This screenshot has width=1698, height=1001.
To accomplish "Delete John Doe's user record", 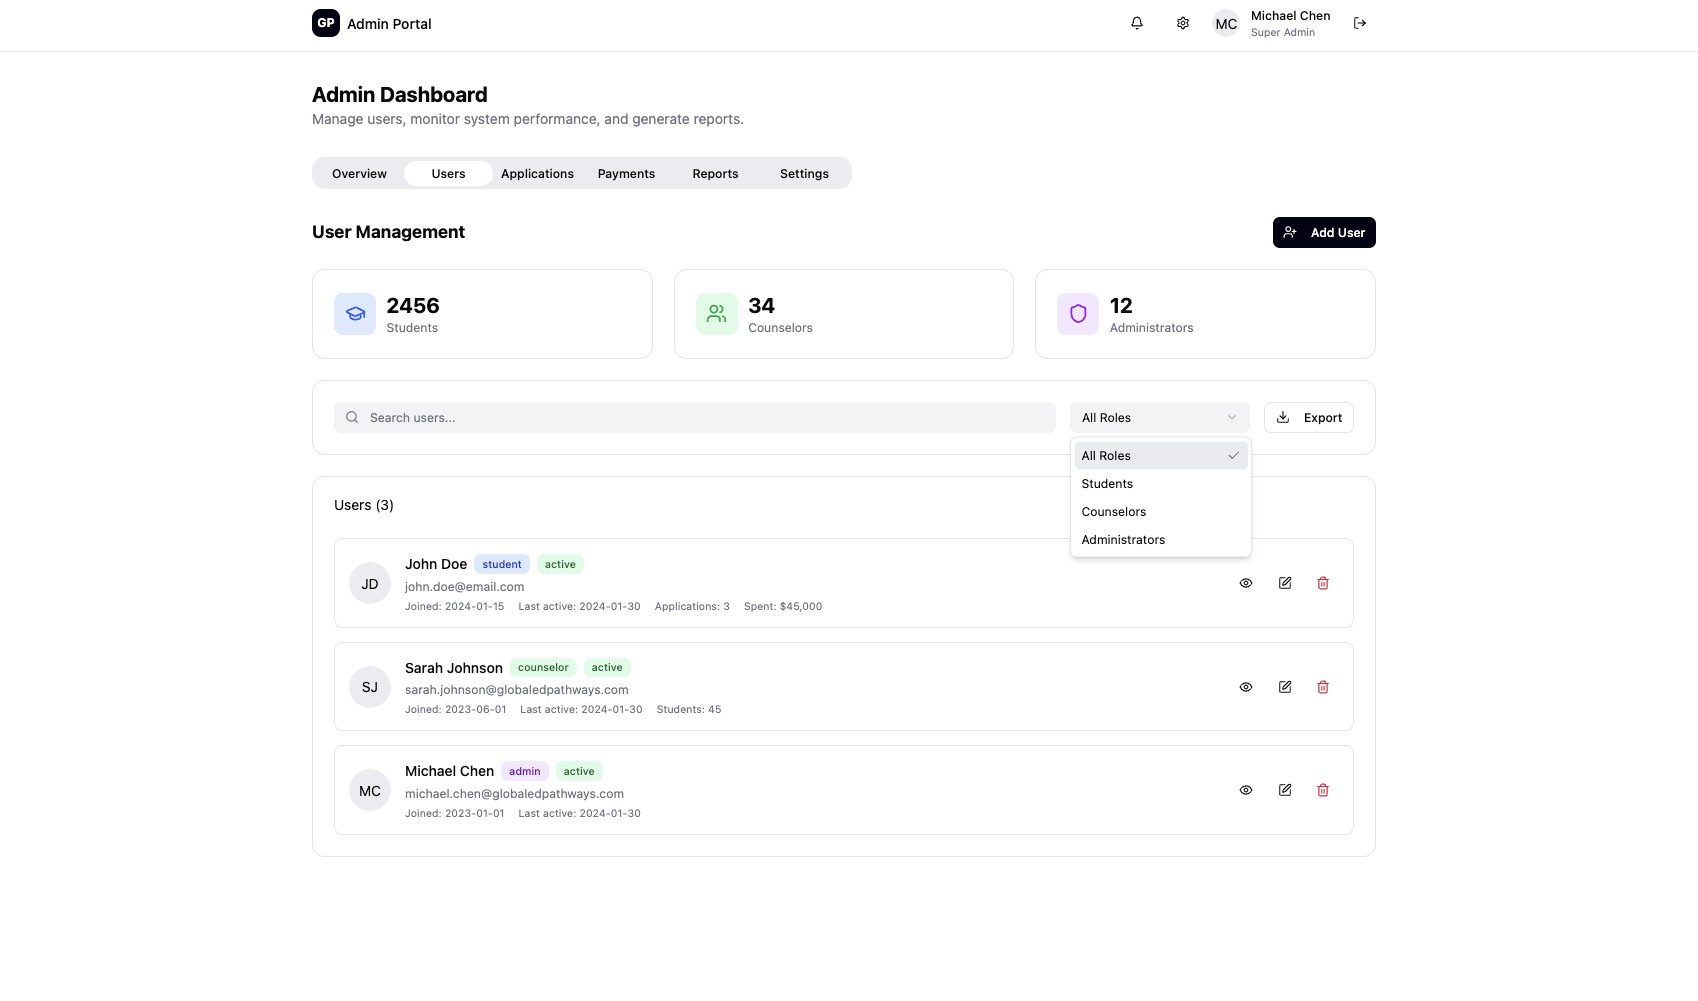I will [1323, 583].
